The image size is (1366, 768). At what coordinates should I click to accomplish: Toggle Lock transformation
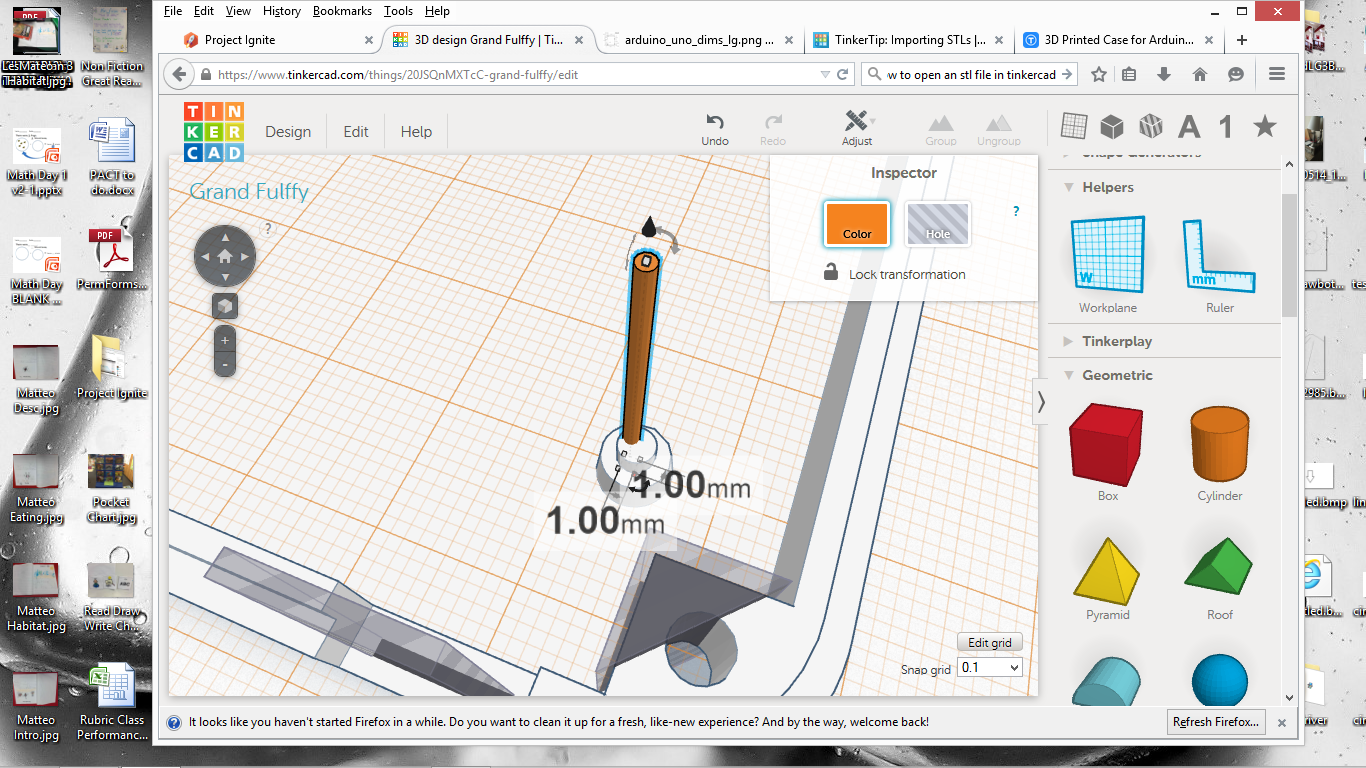coord(894,273)
